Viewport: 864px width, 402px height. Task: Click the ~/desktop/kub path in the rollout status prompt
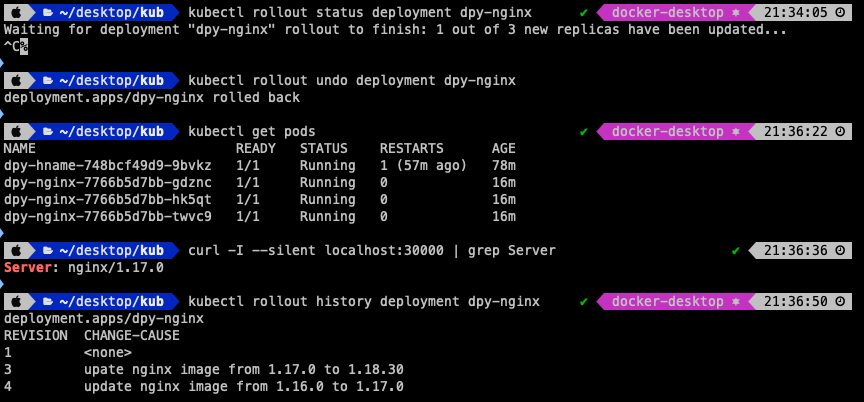coord(111,12)
